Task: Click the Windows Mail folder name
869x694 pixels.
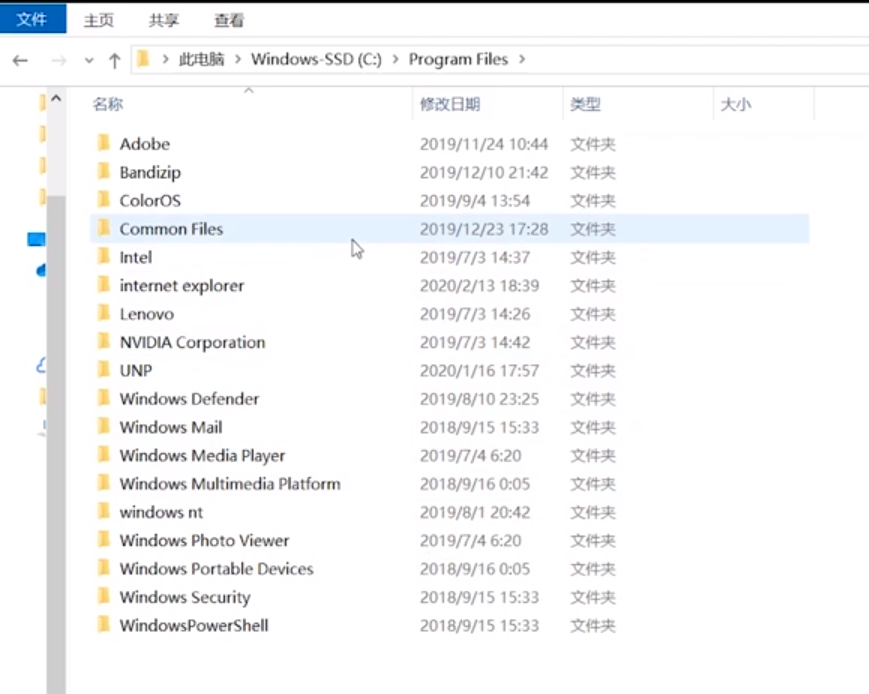Action: coord(171,427)
